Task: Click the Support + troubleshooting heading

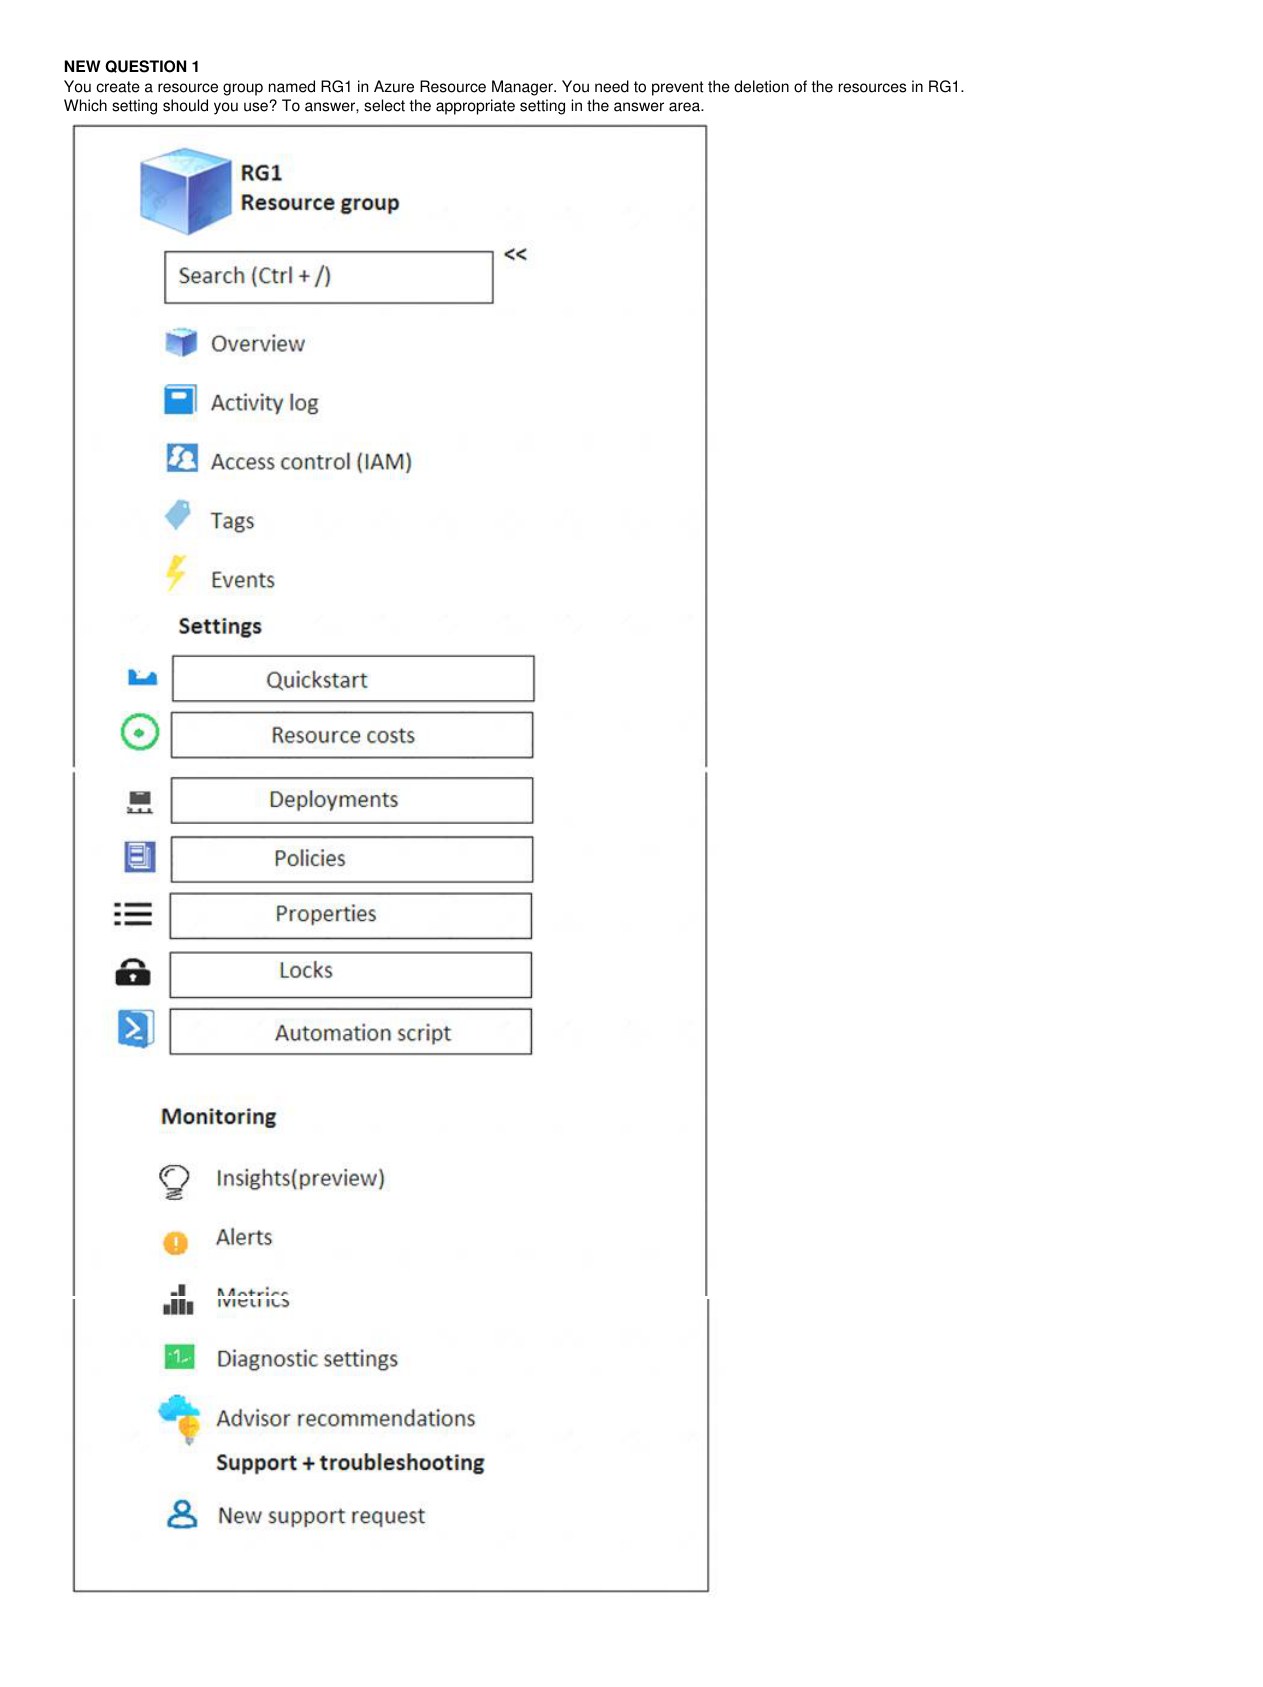Action: click(x=350, y=1462)
